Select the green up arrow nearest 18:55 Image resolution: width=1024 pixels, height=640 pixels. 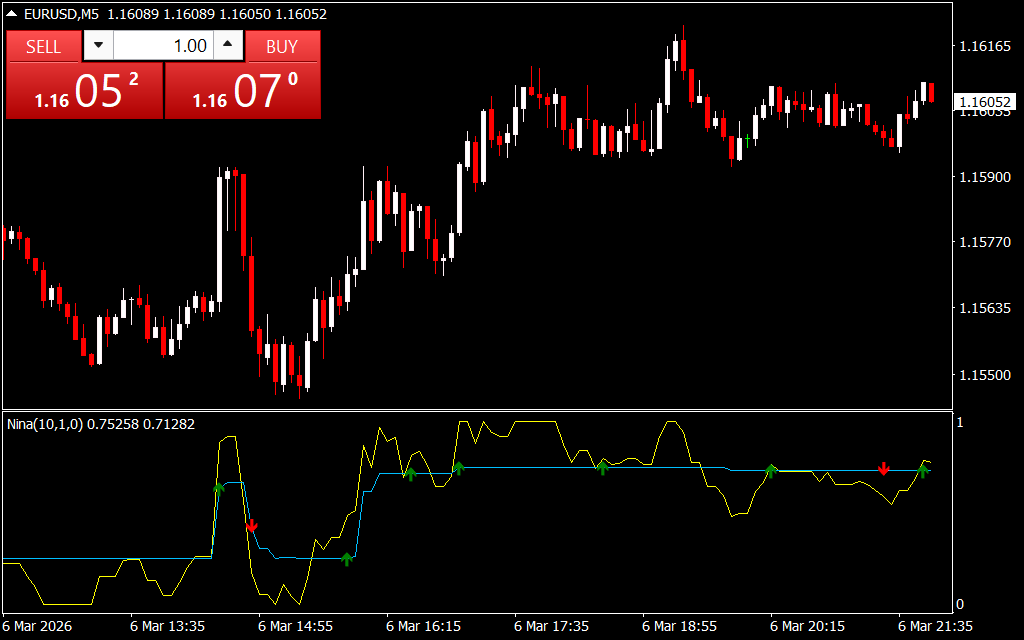click(602, 466)
